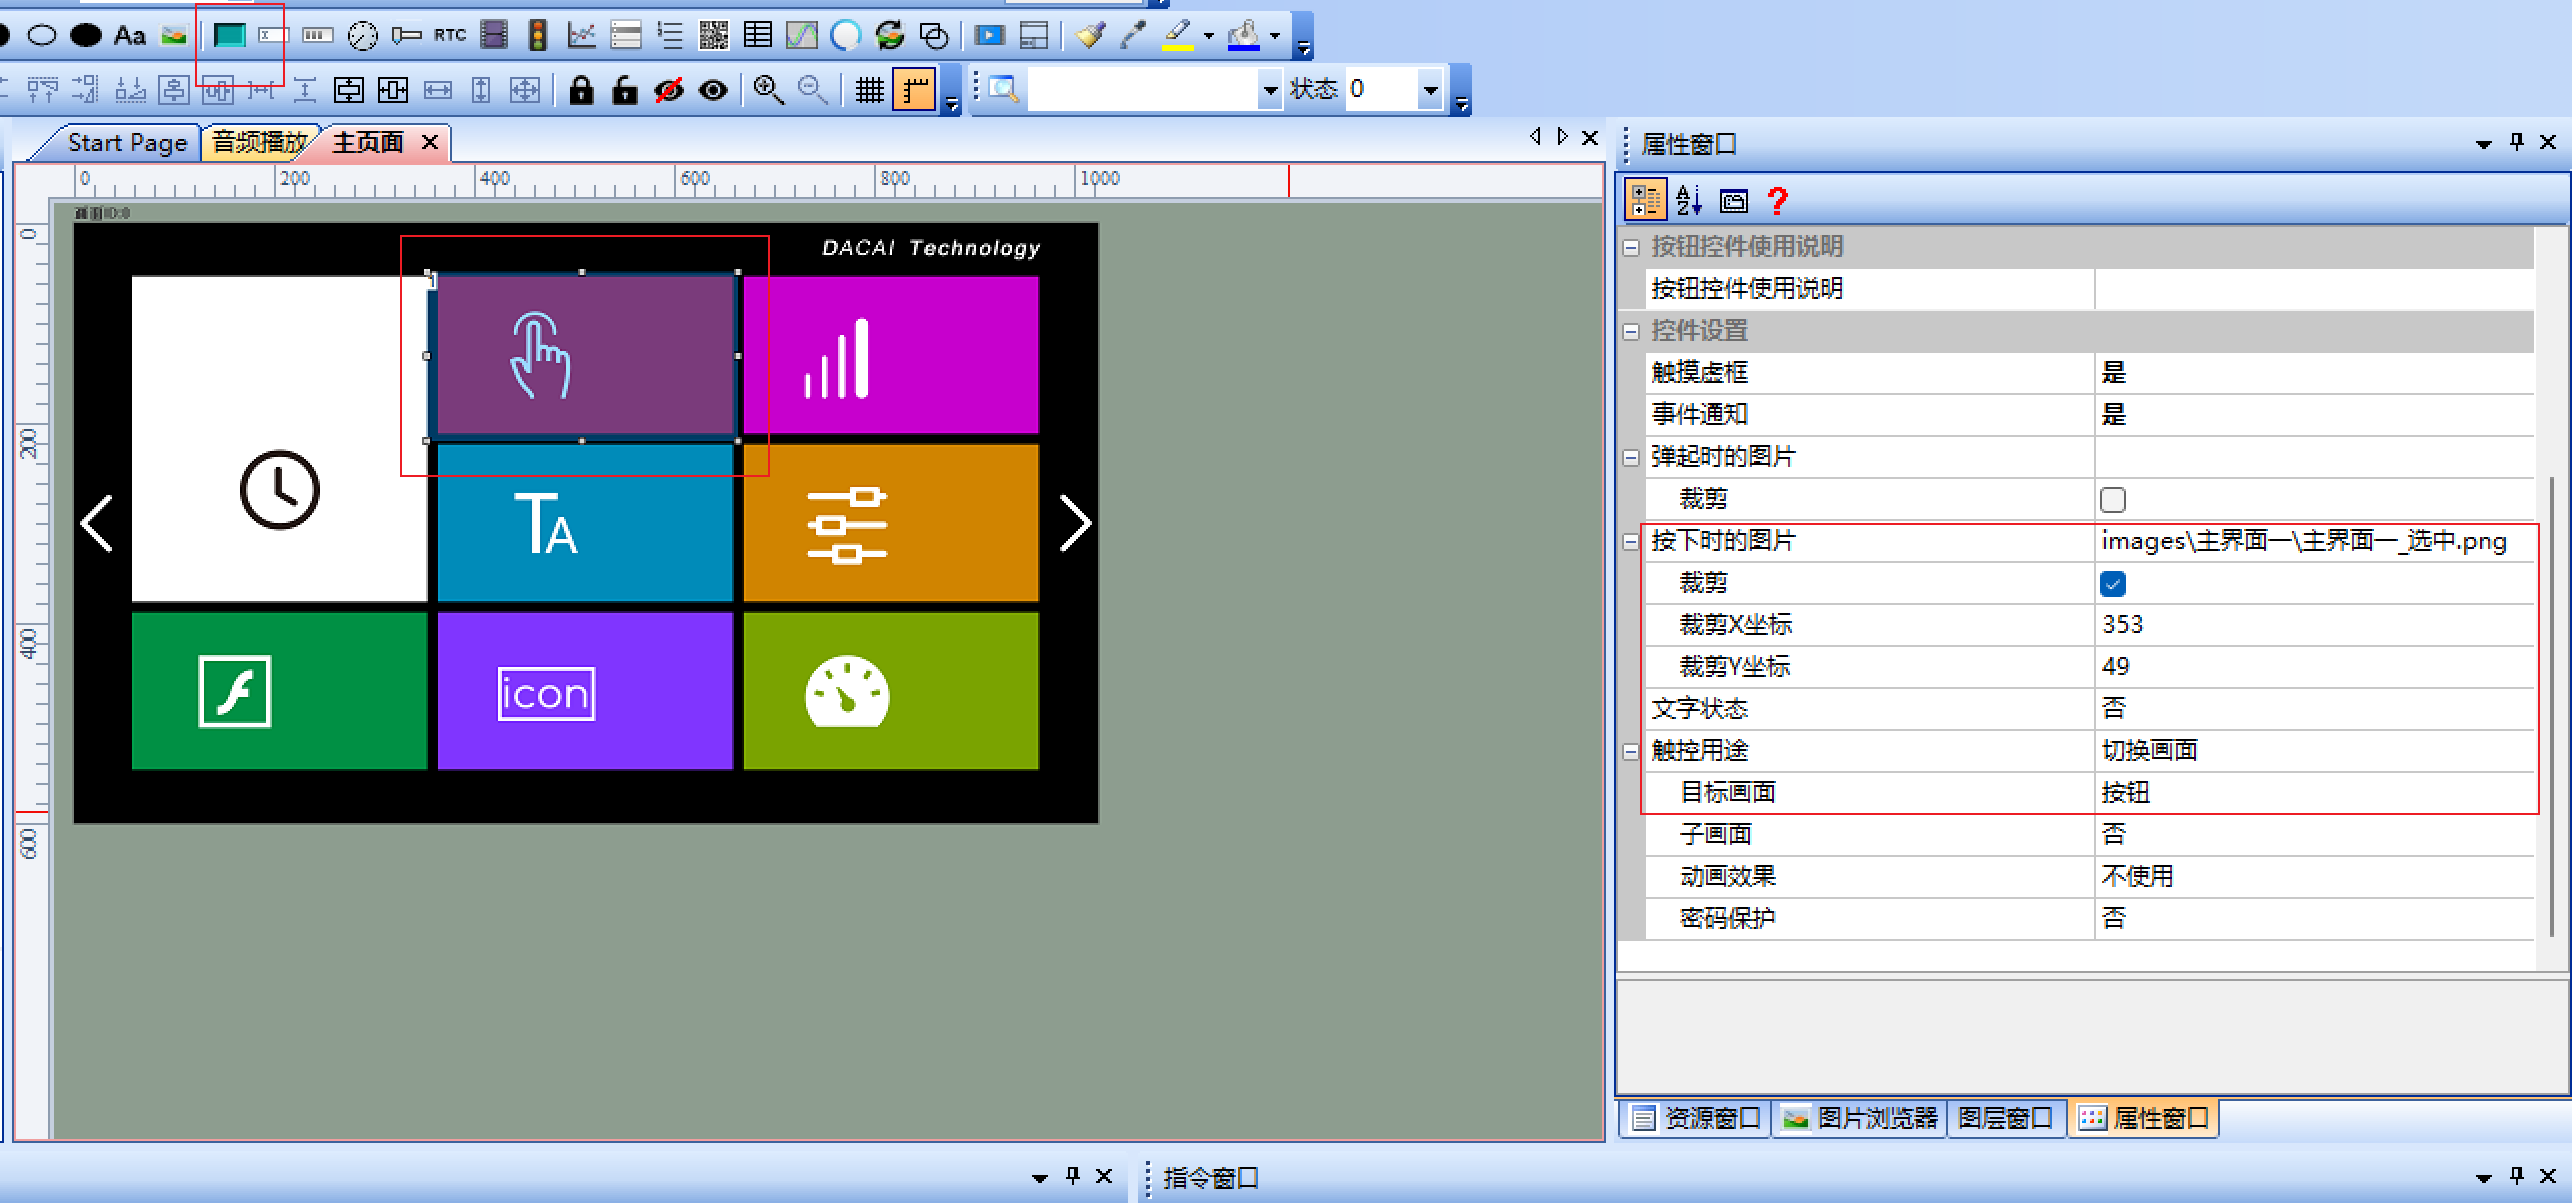The height and width of the screenshot is (1203, 2572).
Task: Select the purple touch icon tile on canvas
Action: pyautogui.click(x=583, y=355)
